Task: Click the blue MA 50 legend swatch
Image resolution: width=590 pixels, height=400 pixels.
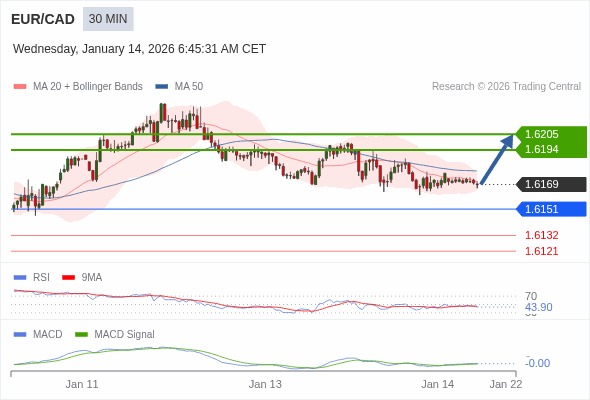Action: click(162, 87)
